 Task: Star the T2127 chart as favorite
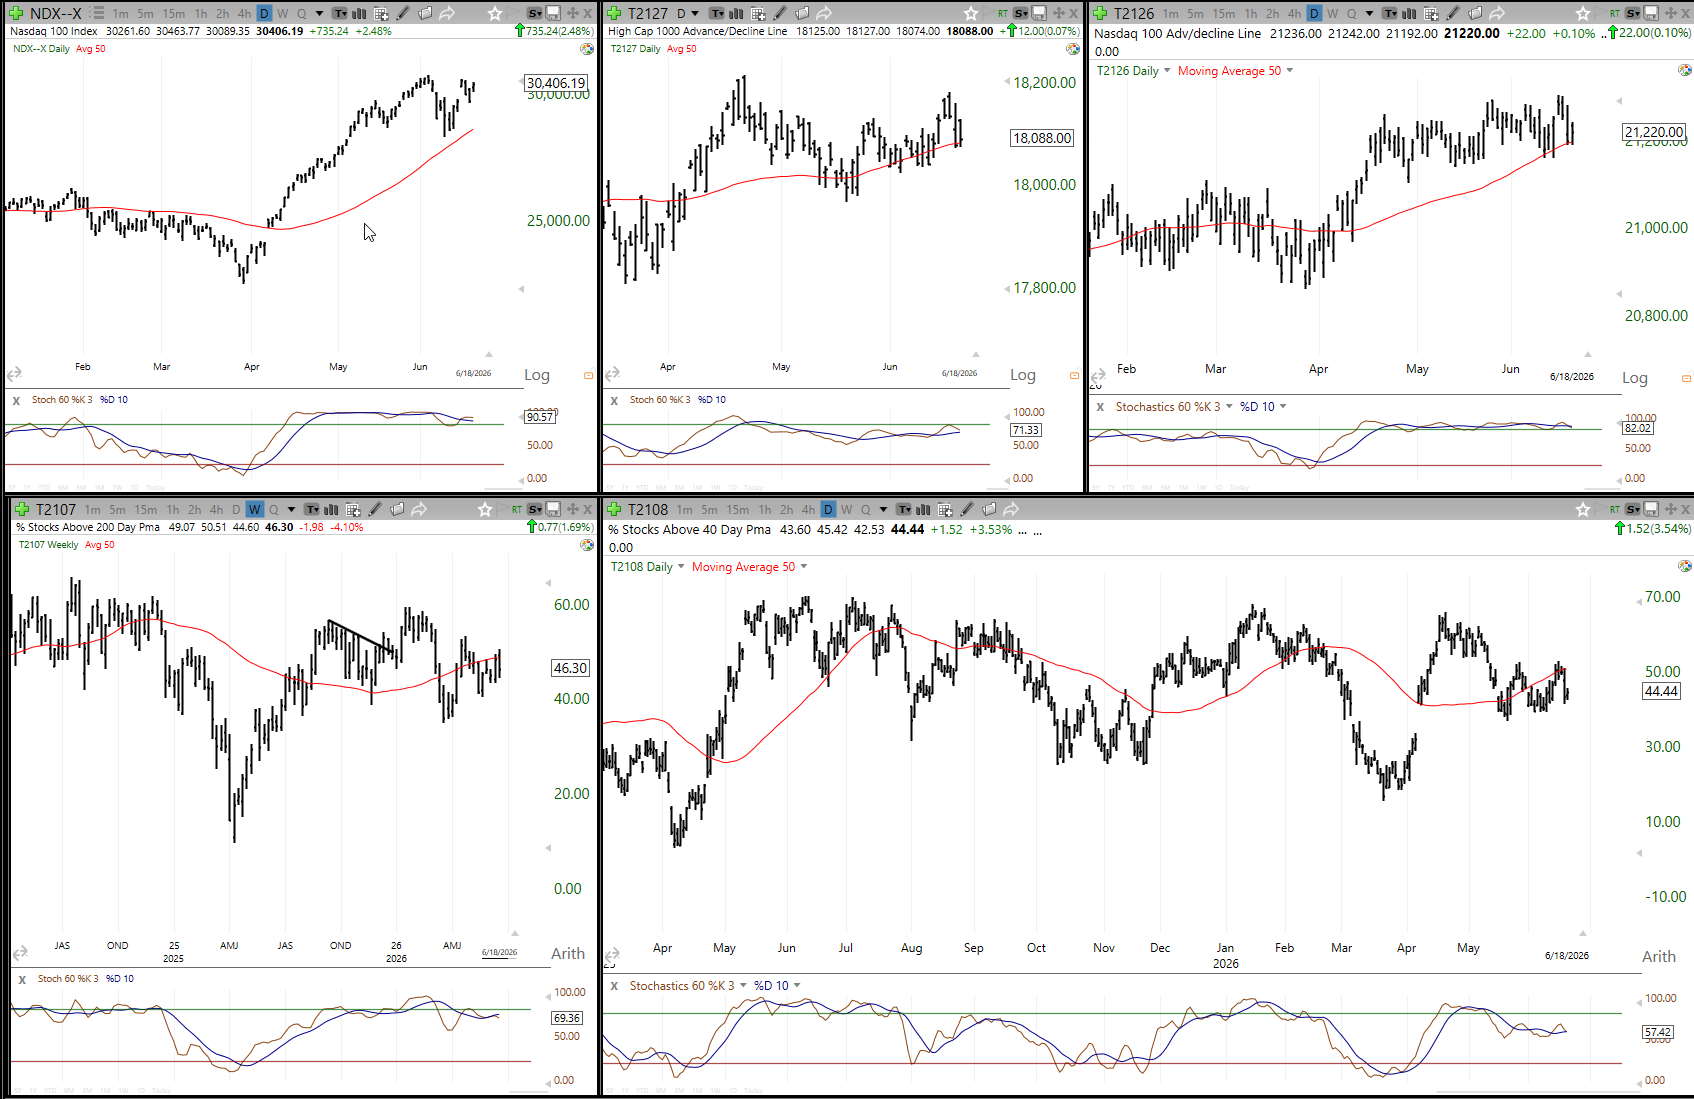pos(971,13)
